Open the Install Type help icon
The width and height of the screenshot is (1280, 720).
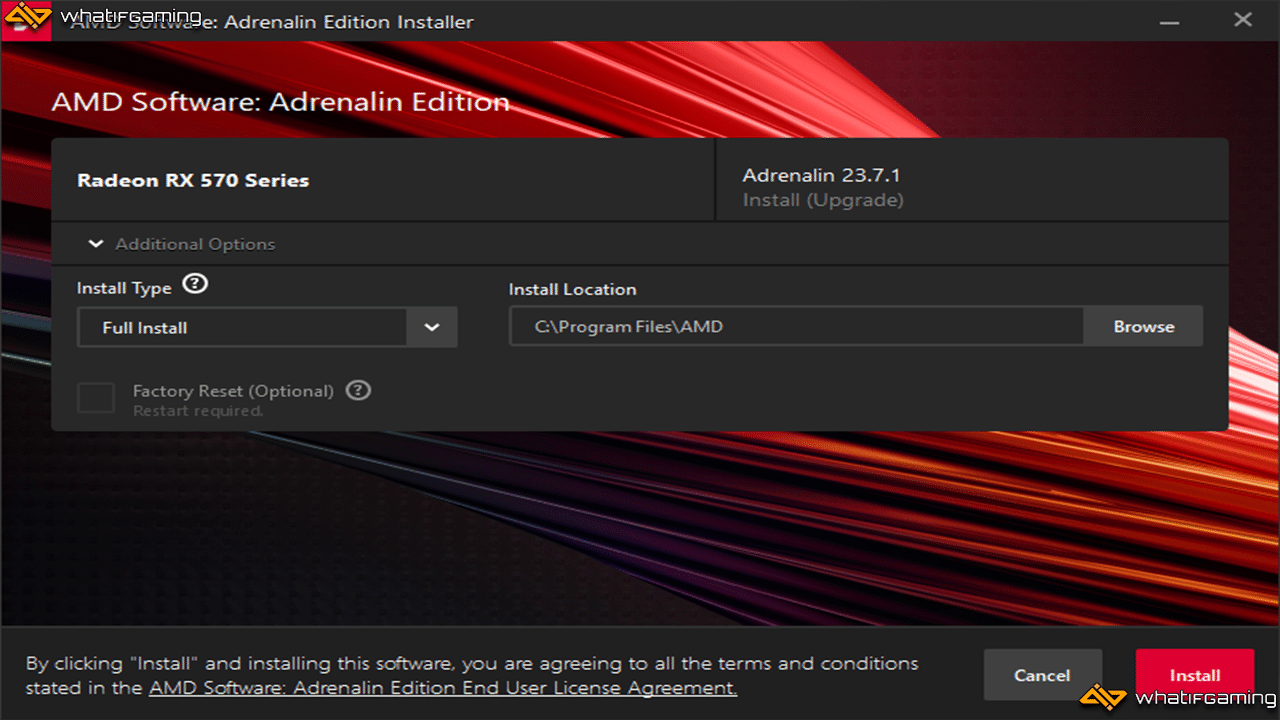[196, 284]
